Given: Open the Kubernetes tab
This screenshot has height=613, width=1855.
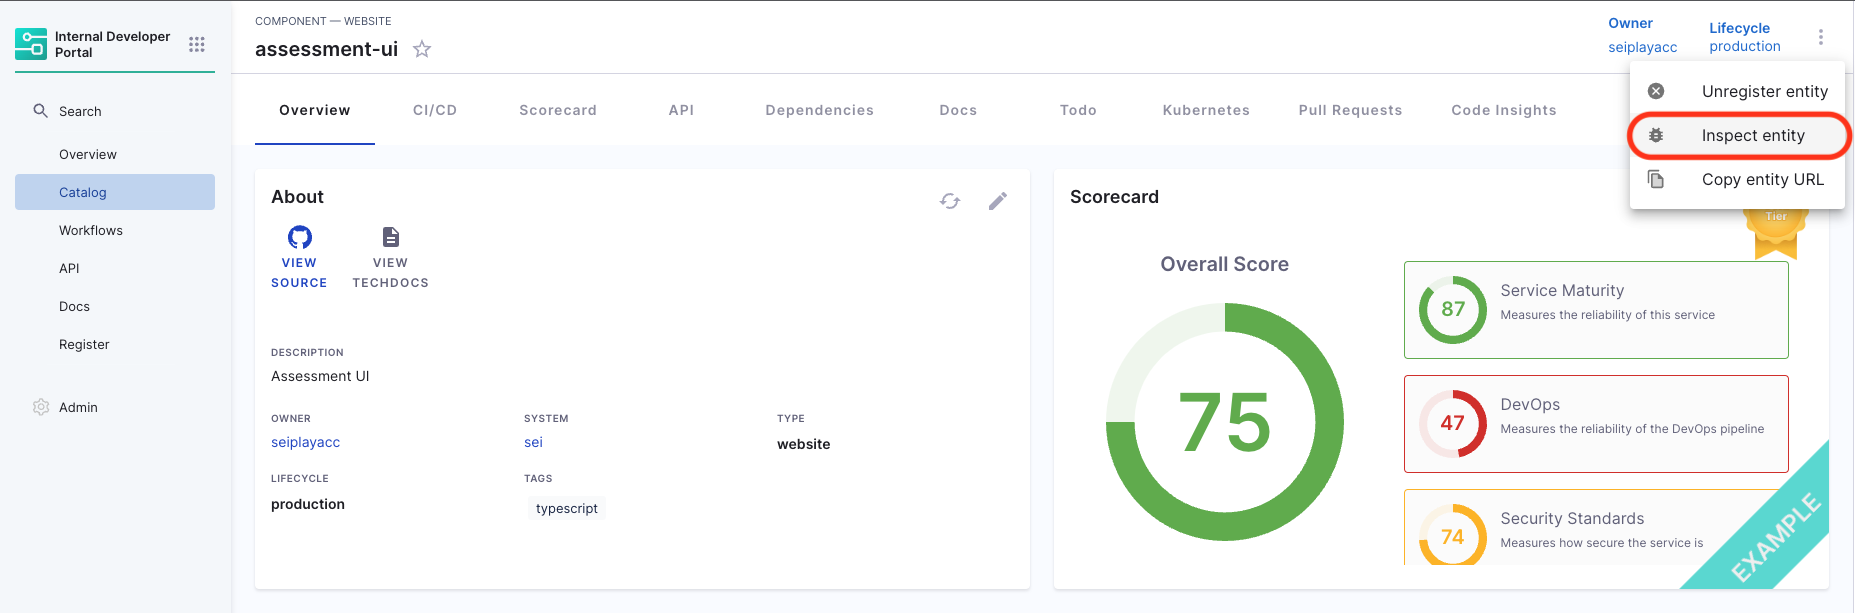Looking at the screenshot, I should pos(1205,110).
